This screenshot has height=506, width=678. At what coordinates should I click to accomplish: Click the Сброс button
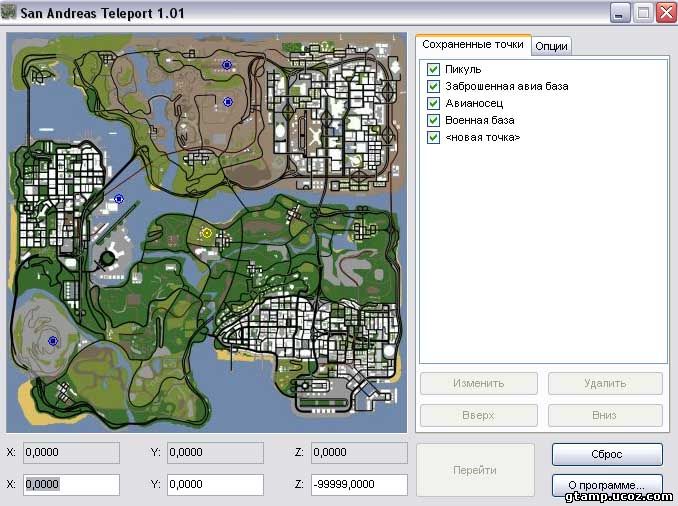click(607, 454)
